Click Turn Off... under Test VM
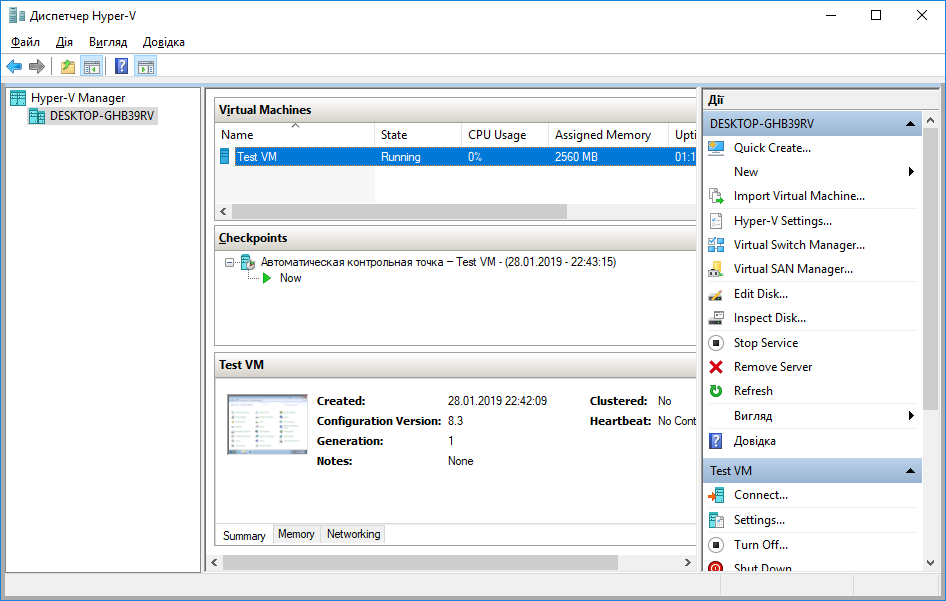 (x=761, y=545)
